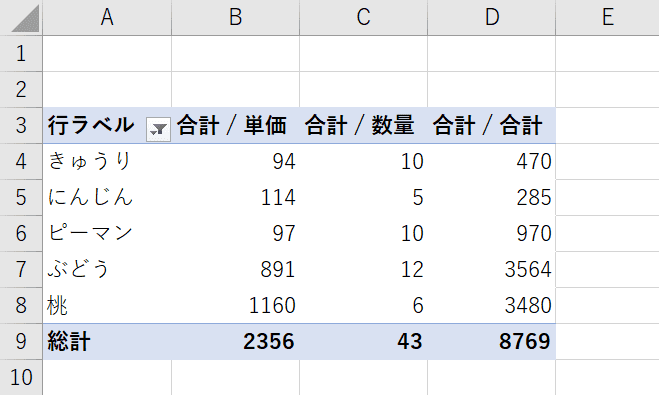659x395 pixels.
Task: Click cell with value 114
Action: pos(235,198)
